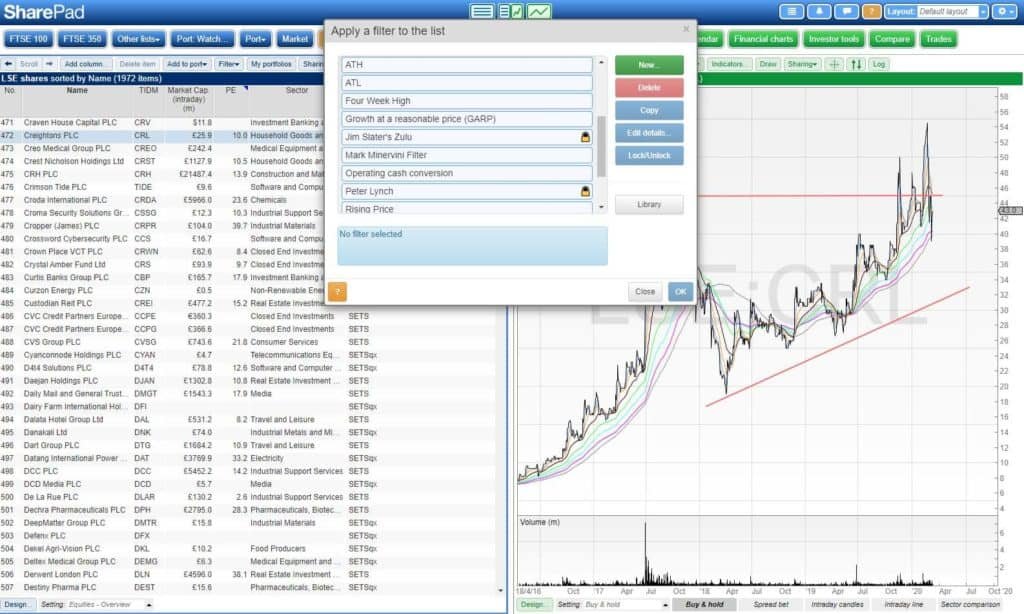This screenshot has width=1024, height=614.
Task: Open the FTSE 100 list
Action: click(29, 39)
